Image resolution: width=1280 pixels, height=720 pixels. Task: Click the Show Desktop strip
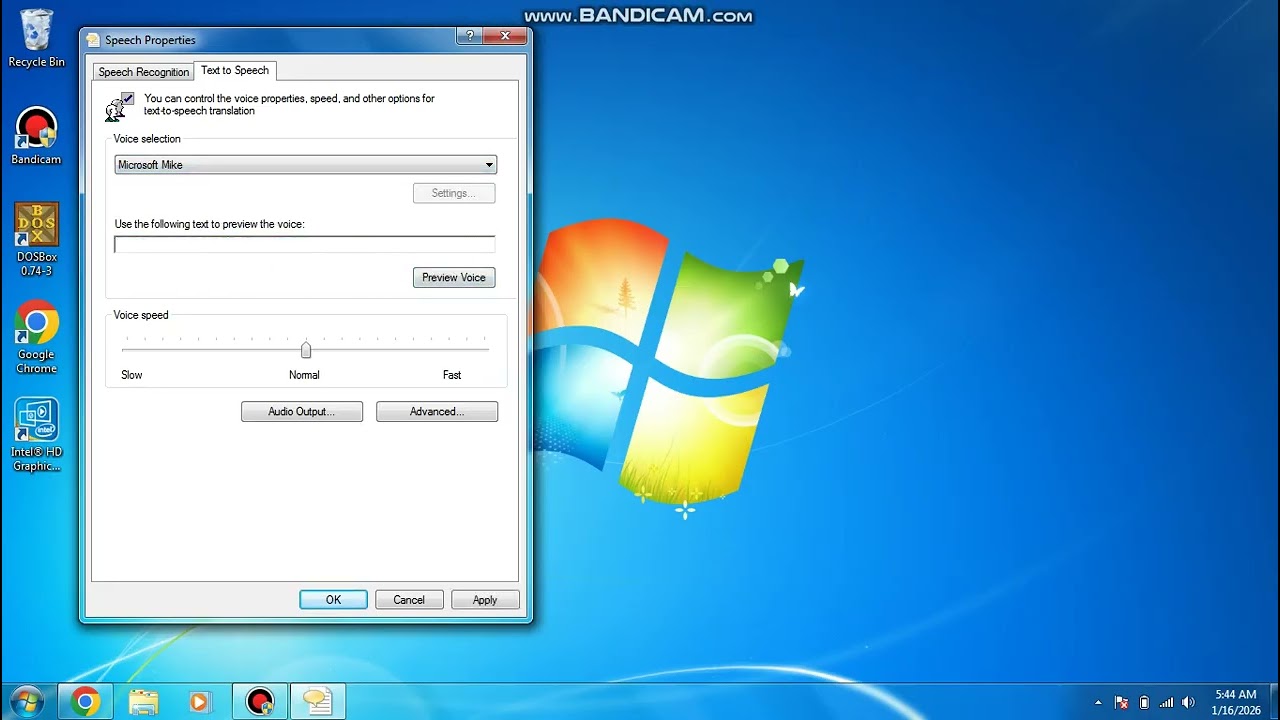[1273, 702]
